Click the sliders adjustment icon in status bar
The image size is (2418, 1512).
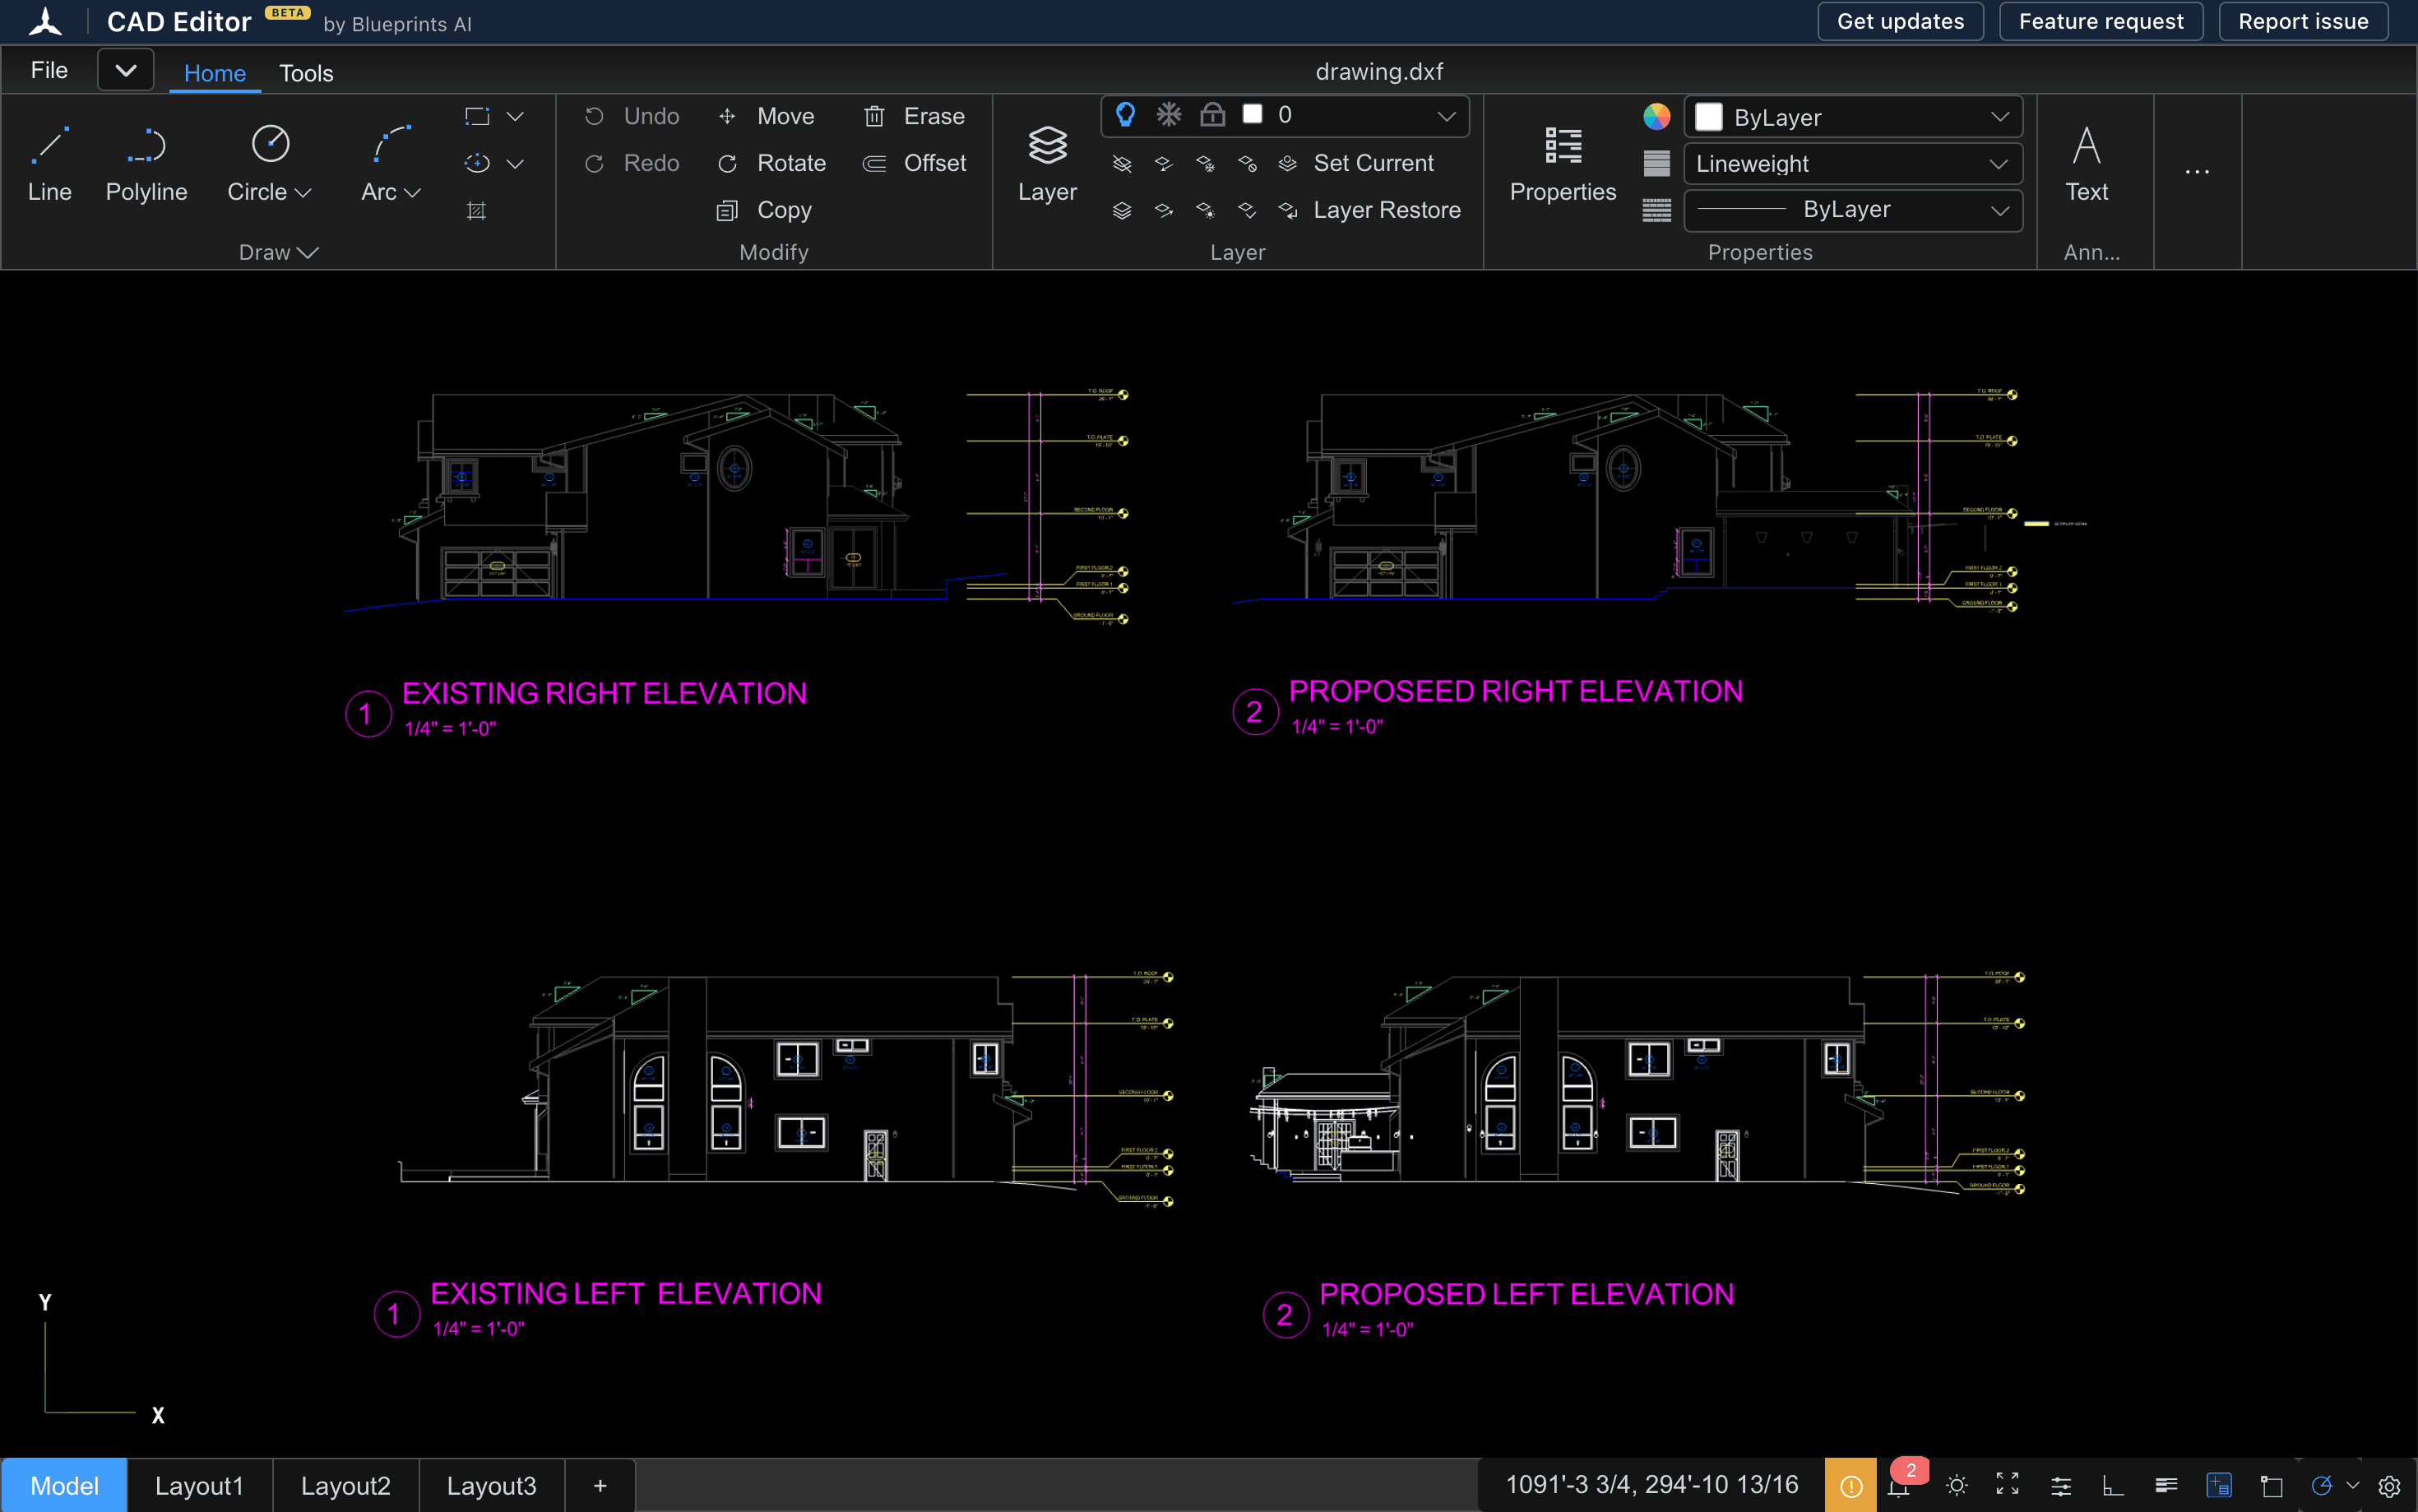(x=2061, y=1486)
